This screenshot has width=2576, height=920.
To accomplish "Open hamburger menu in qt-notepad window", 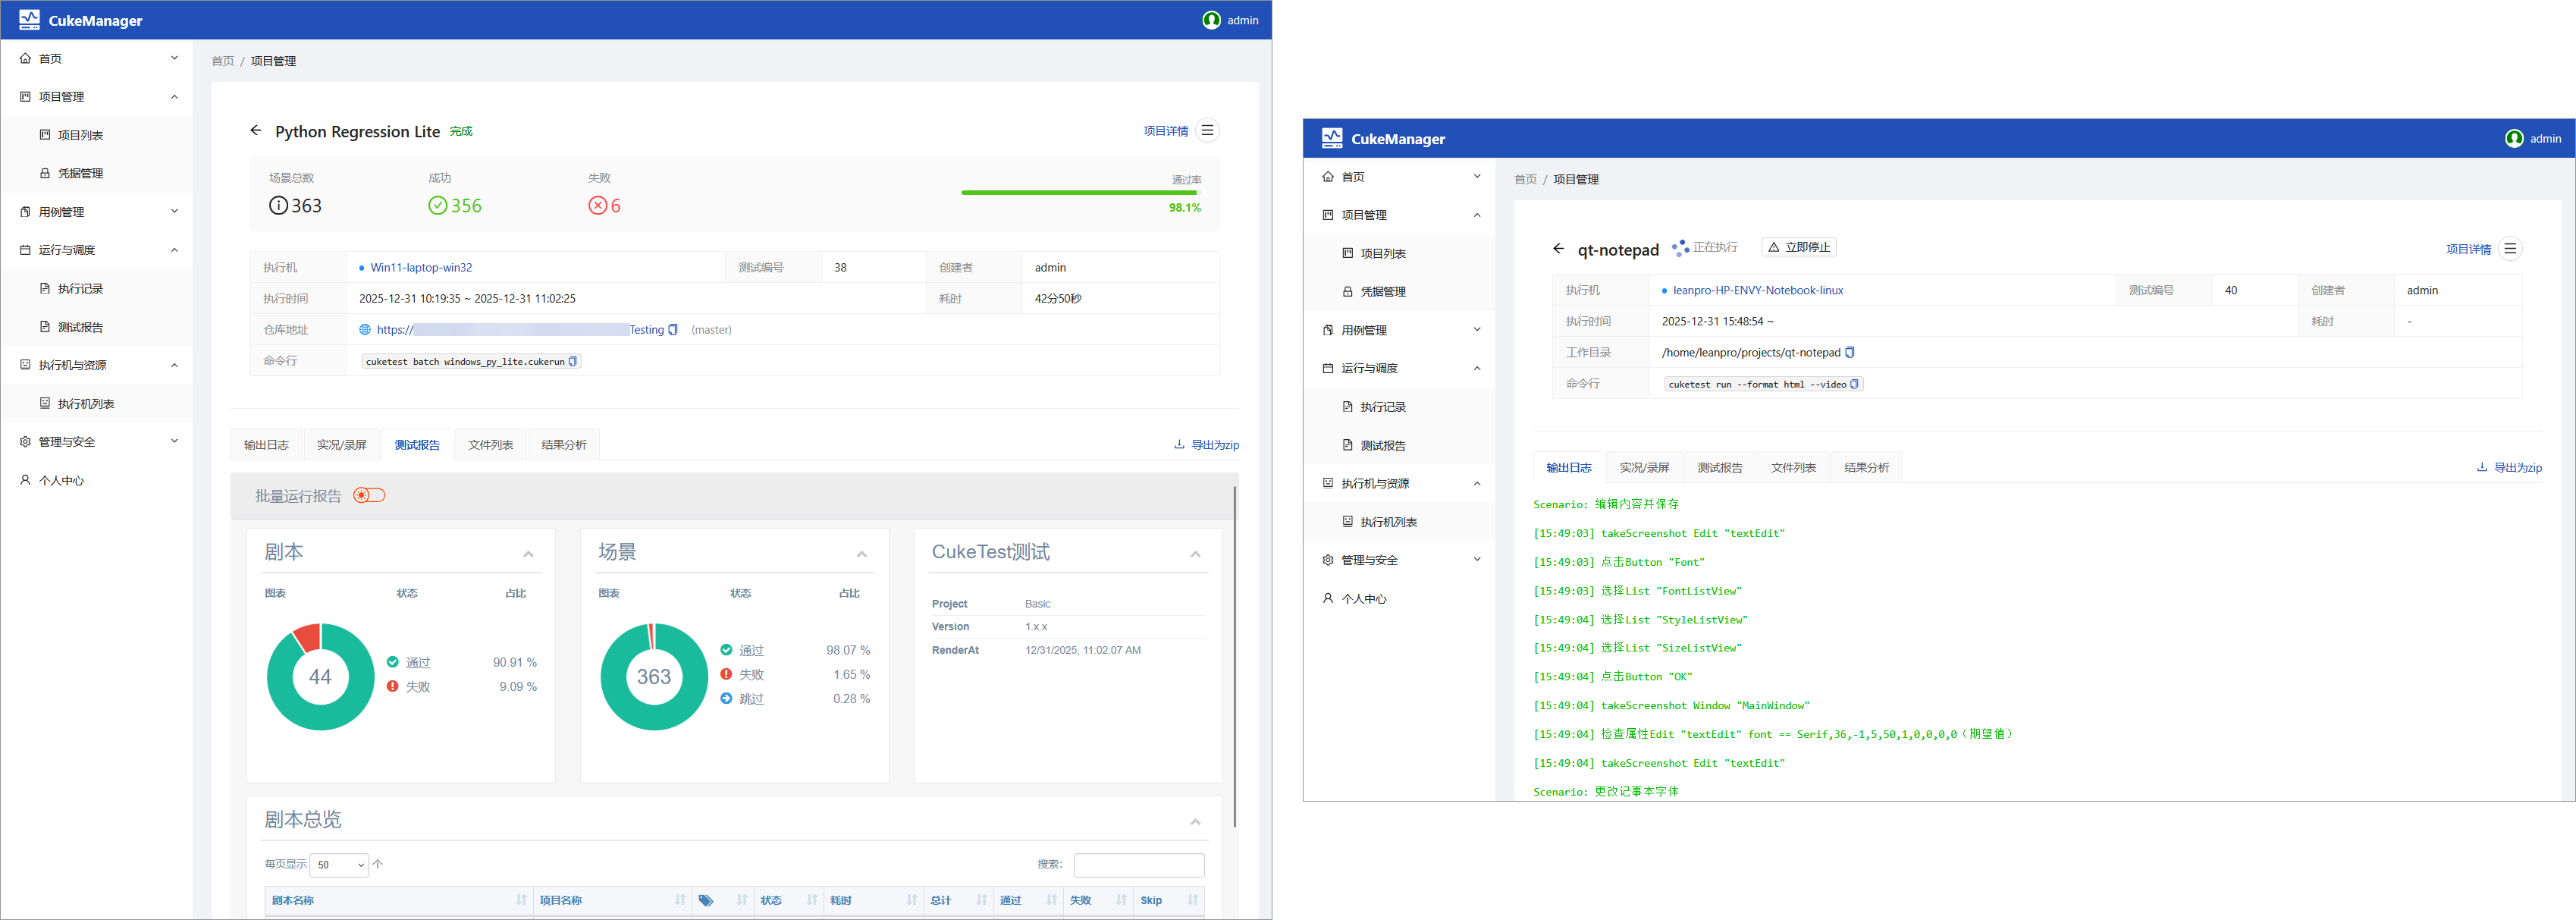I will [x=2510, y=249].
